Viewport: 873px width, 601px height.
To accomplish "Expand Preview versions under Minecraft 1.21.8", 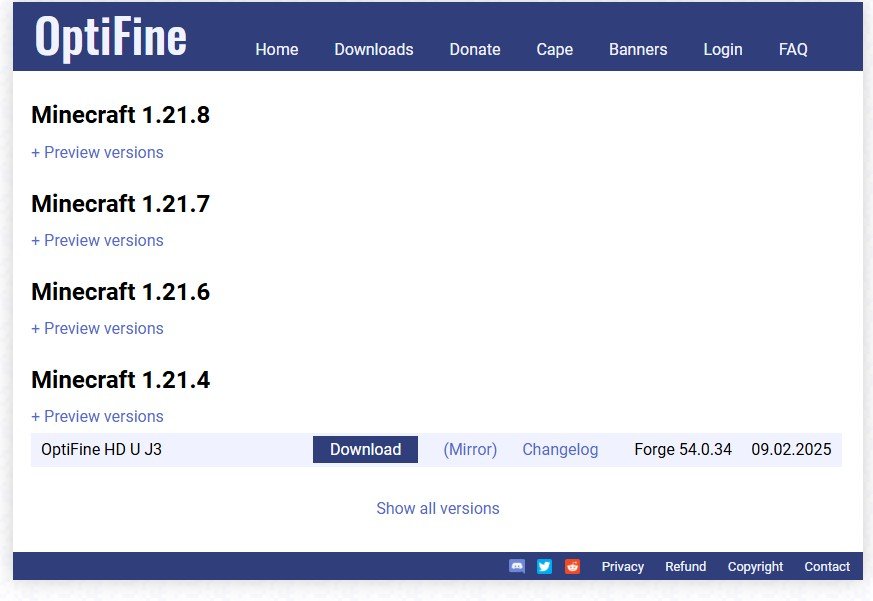I will [x=97, y=153].
